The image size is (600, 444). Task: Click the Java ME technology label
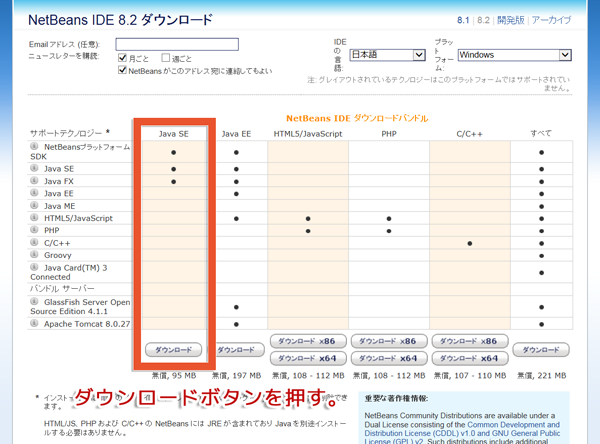coord(59,206)
